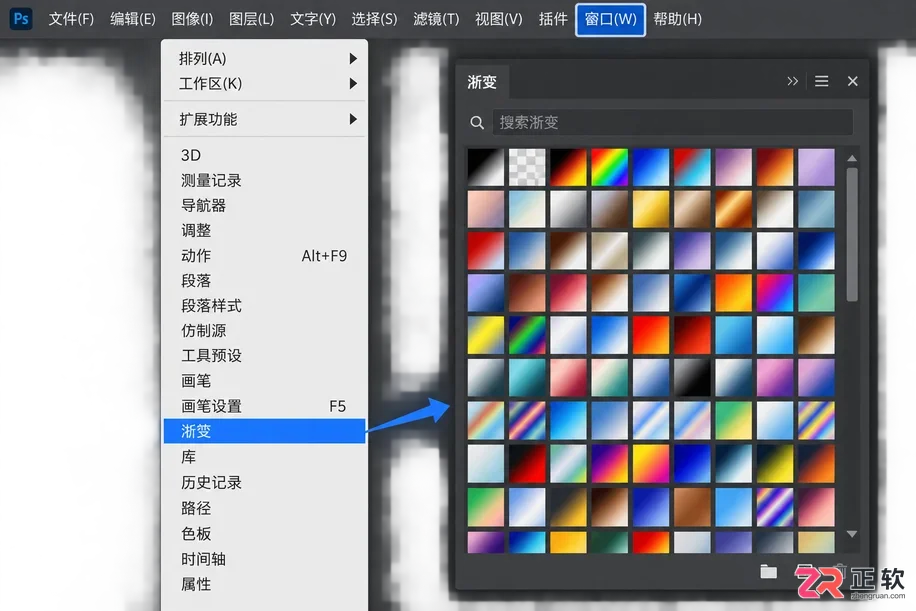Select the 渐变 panel tab
This screenshot has height=611, width=916.
482,82
